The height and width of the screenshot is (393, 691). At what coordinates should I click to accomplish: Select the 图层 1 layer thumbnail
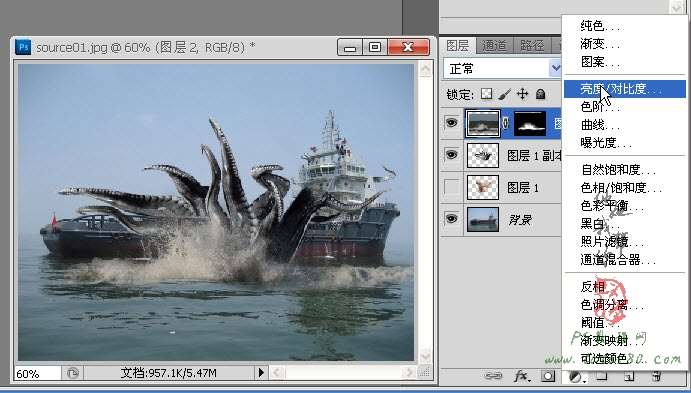(x=483, y=187)
